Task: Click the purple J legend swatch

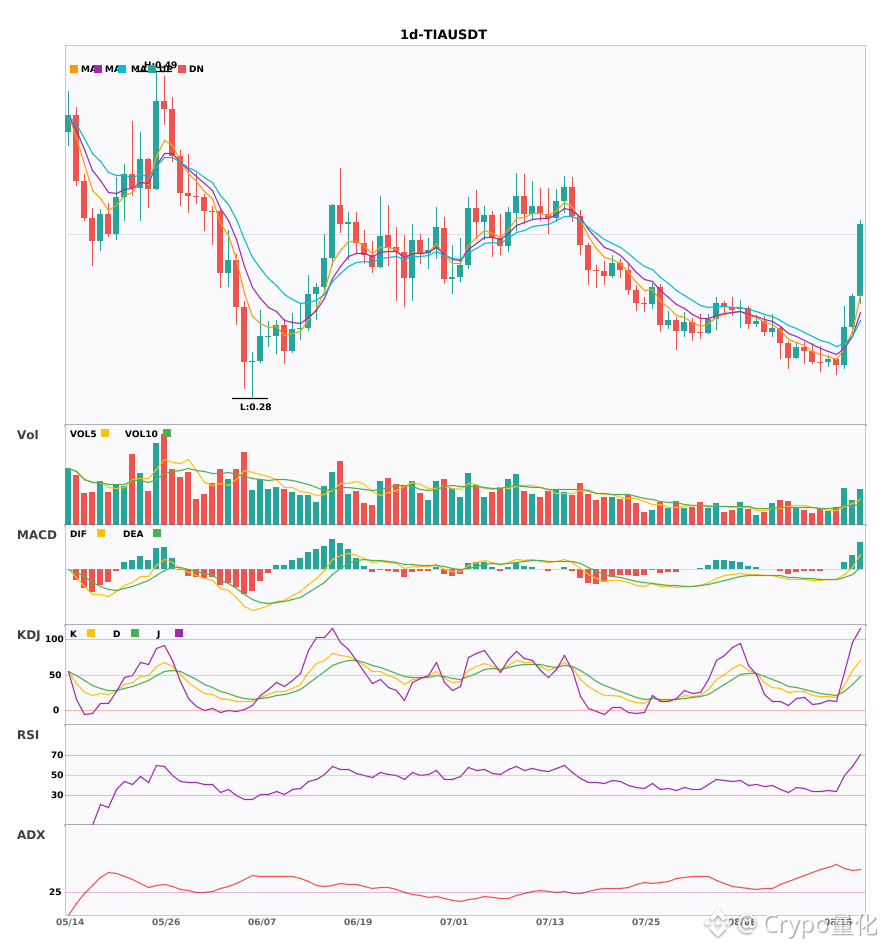Action: click(x=179, y=633)
